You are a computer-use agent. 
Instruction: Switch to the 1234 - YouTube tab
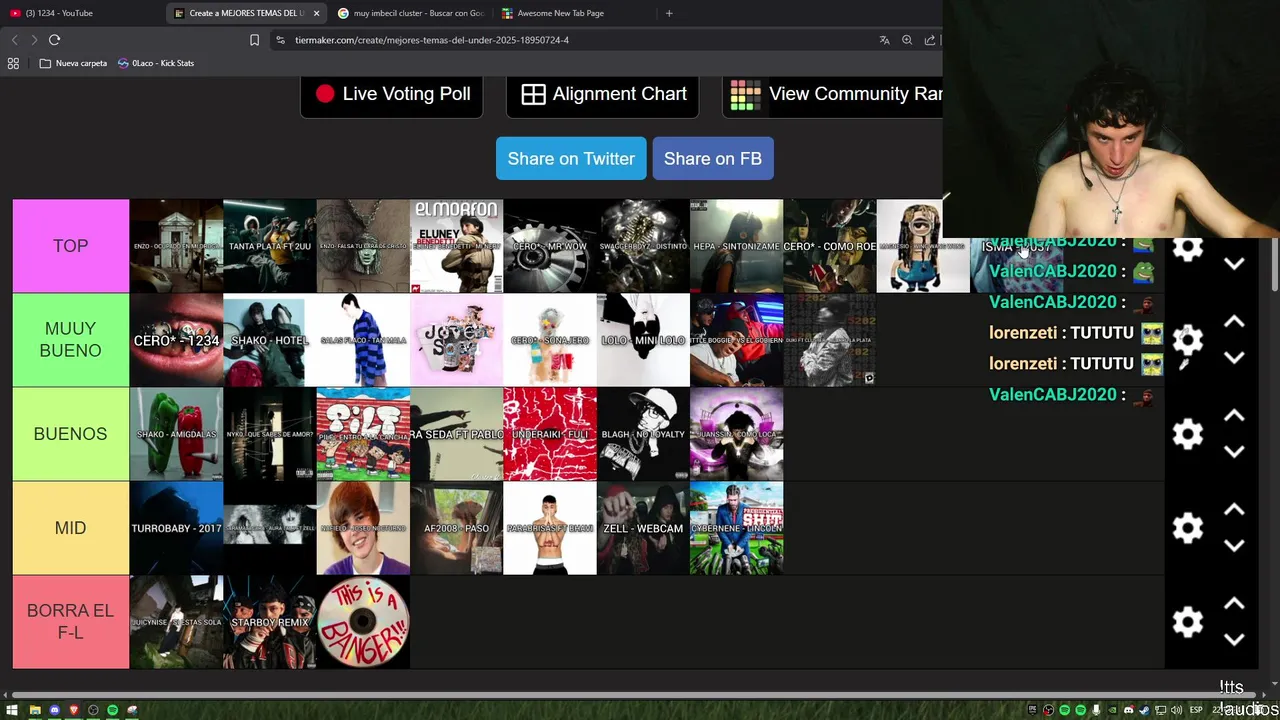pos(82,13)
